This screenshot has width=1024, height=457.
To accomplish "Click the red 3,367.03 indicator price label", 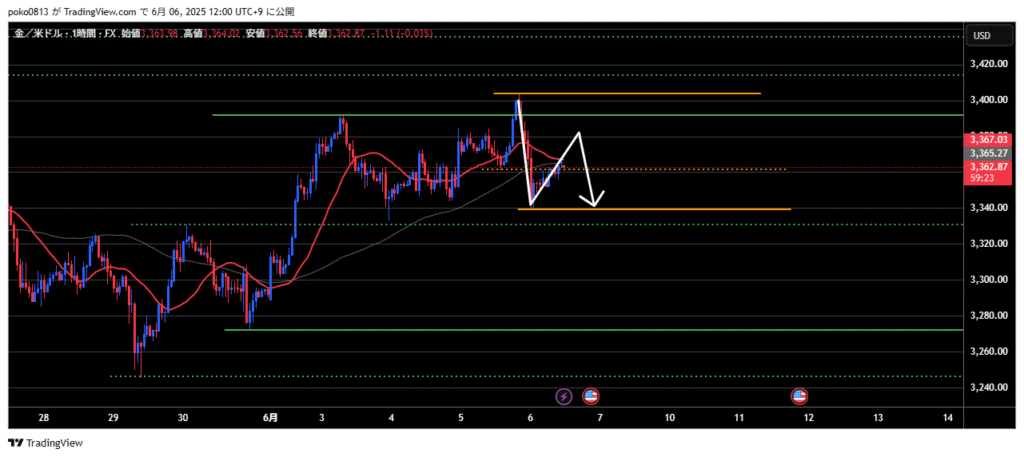I will click(987, 141).
